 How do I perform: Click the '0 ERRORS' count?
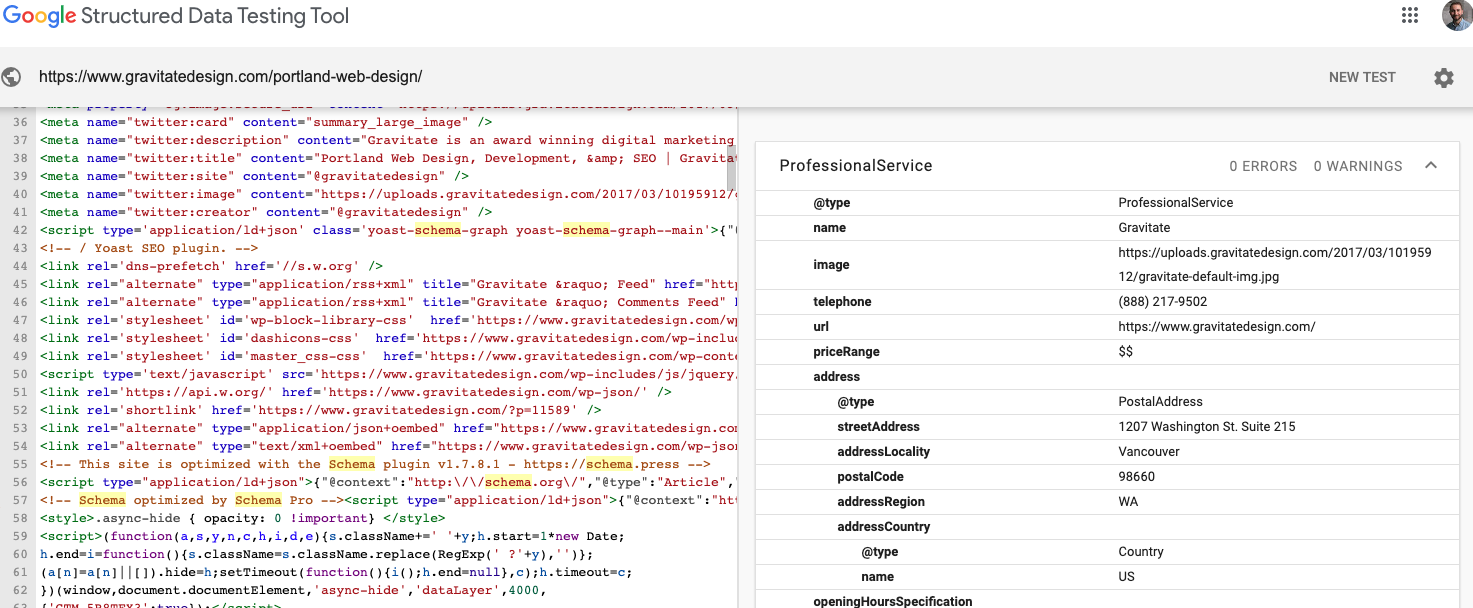(1263, 166)
